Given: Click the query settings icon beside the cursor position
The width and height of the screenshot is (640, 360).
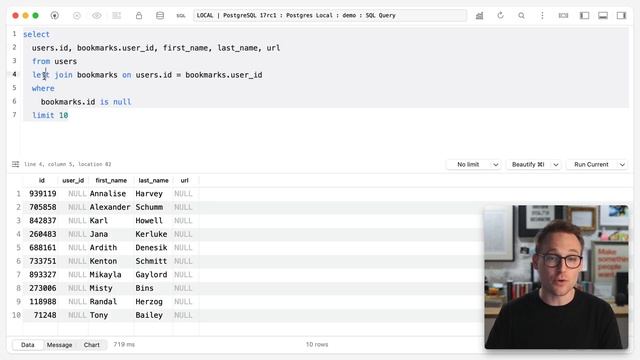Looking at the screenshot, I should pos(16,164).
